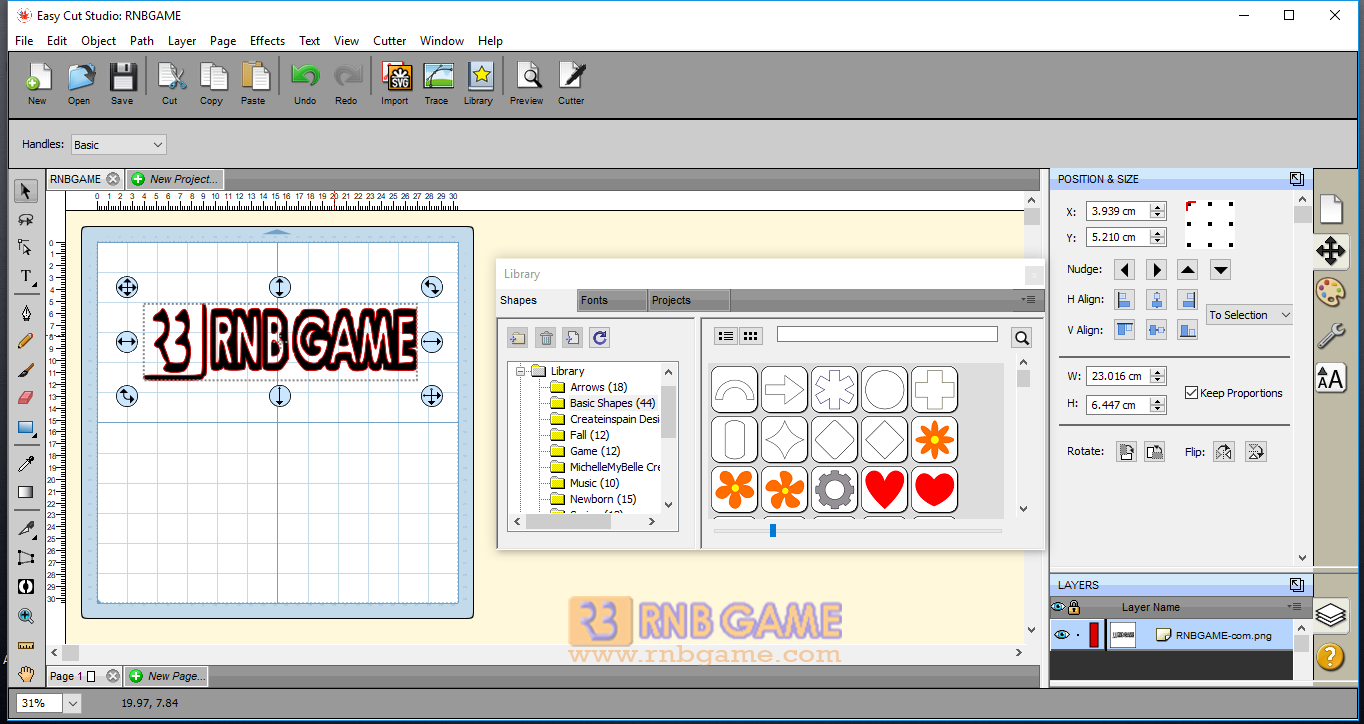Image resolution: width=1364 pixels, height=724 pixels.
Task: Toggle lock-all icon in Layers header
Action: (x=1074, y=607)
